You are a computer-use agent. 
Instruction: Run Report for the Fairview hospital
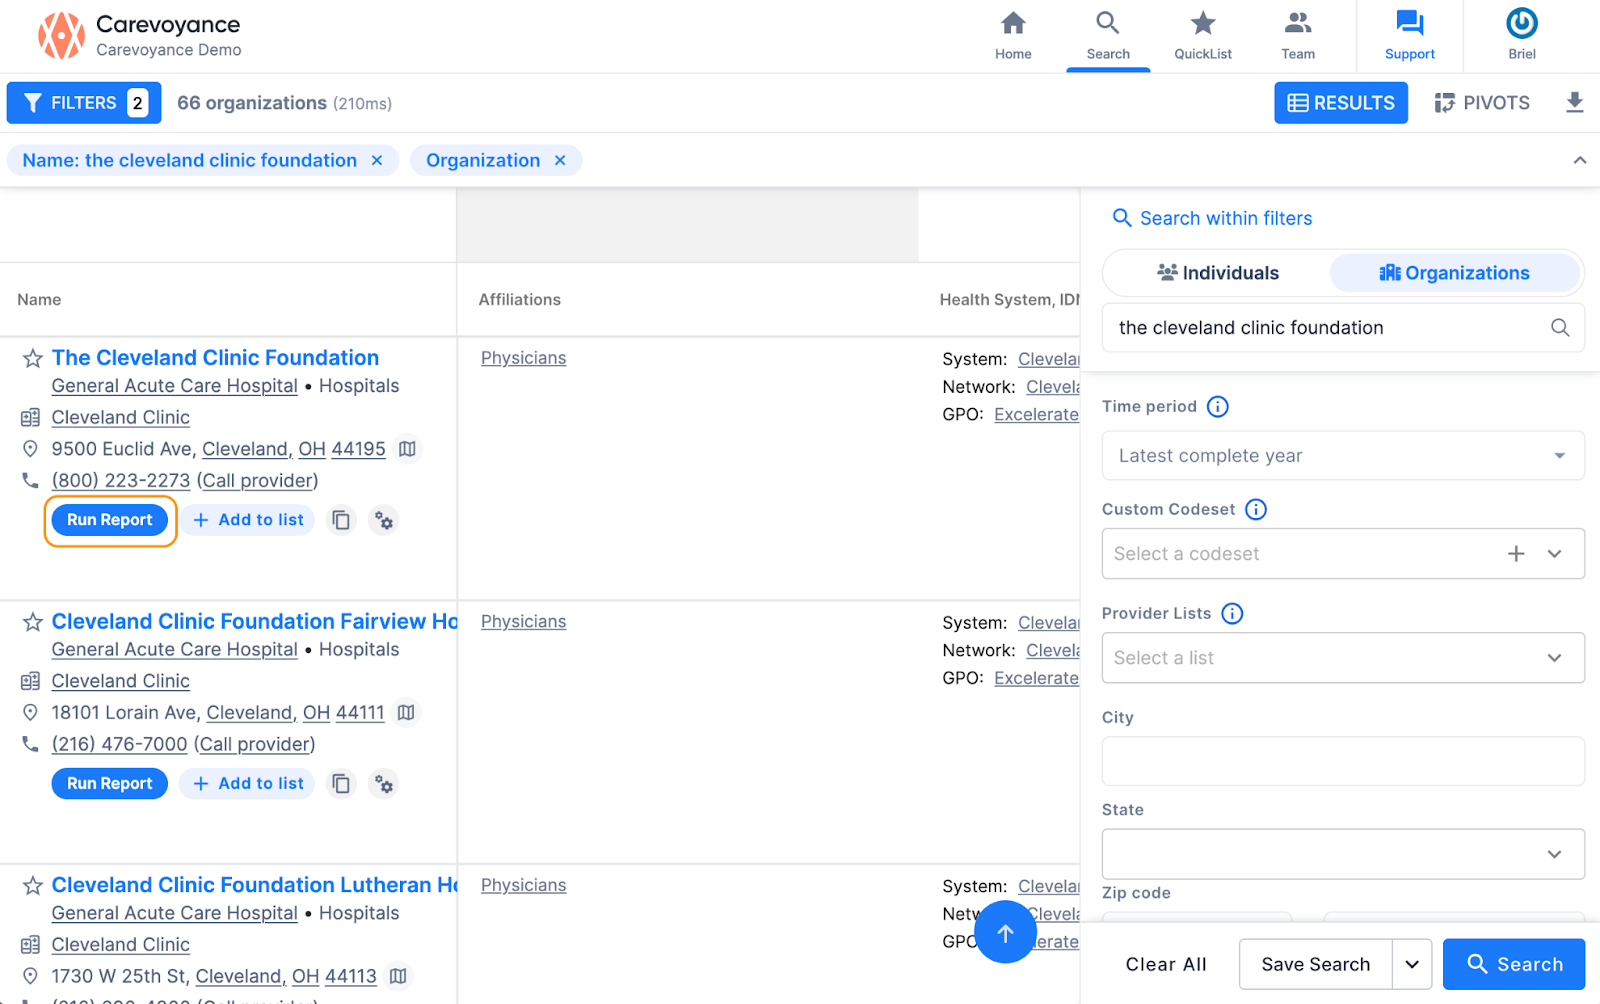[x=110, y=784]
